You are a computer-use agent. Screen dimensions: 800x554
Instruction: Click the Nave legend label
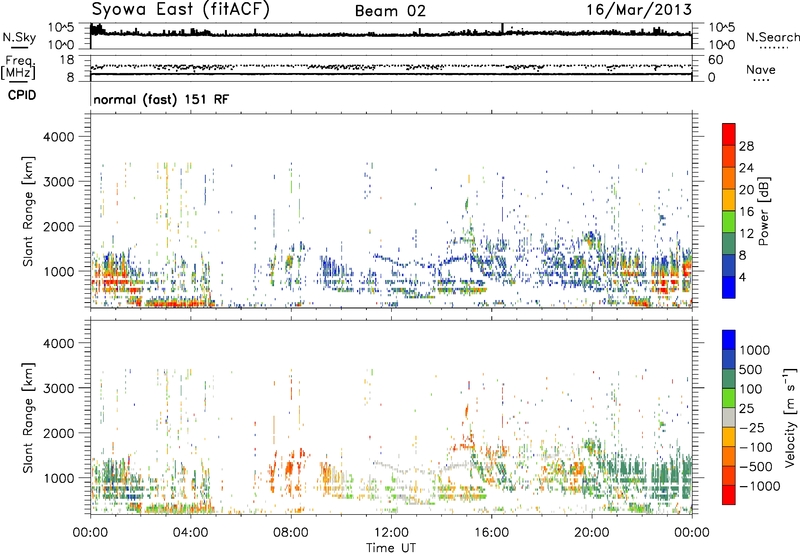pos(760,70)
